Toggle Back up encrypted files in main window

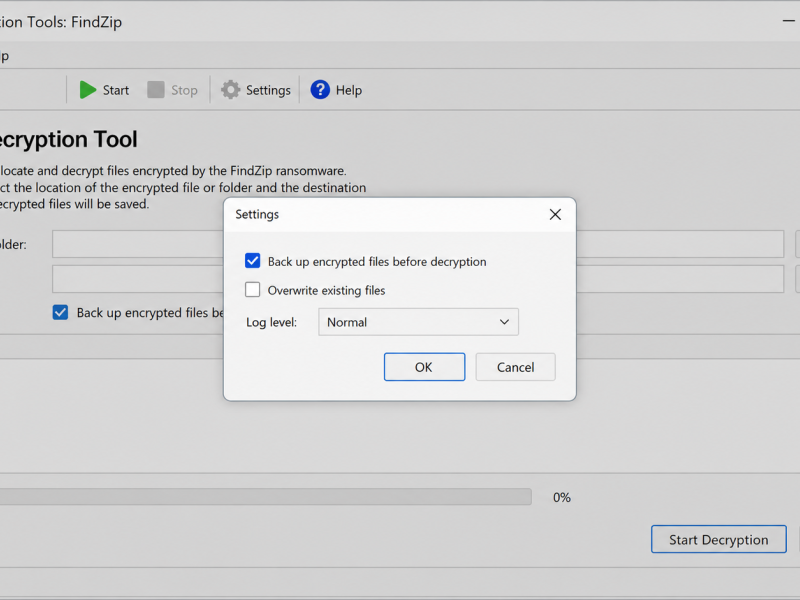(60, 312)
